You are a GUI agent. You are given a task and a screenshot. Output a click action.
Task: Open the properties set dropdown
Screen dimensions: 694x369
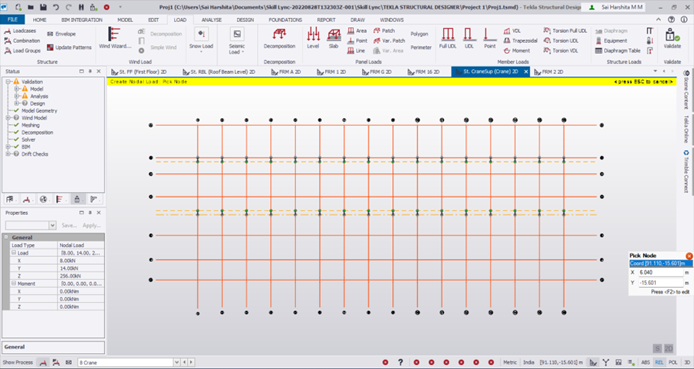tap(52, 225)
